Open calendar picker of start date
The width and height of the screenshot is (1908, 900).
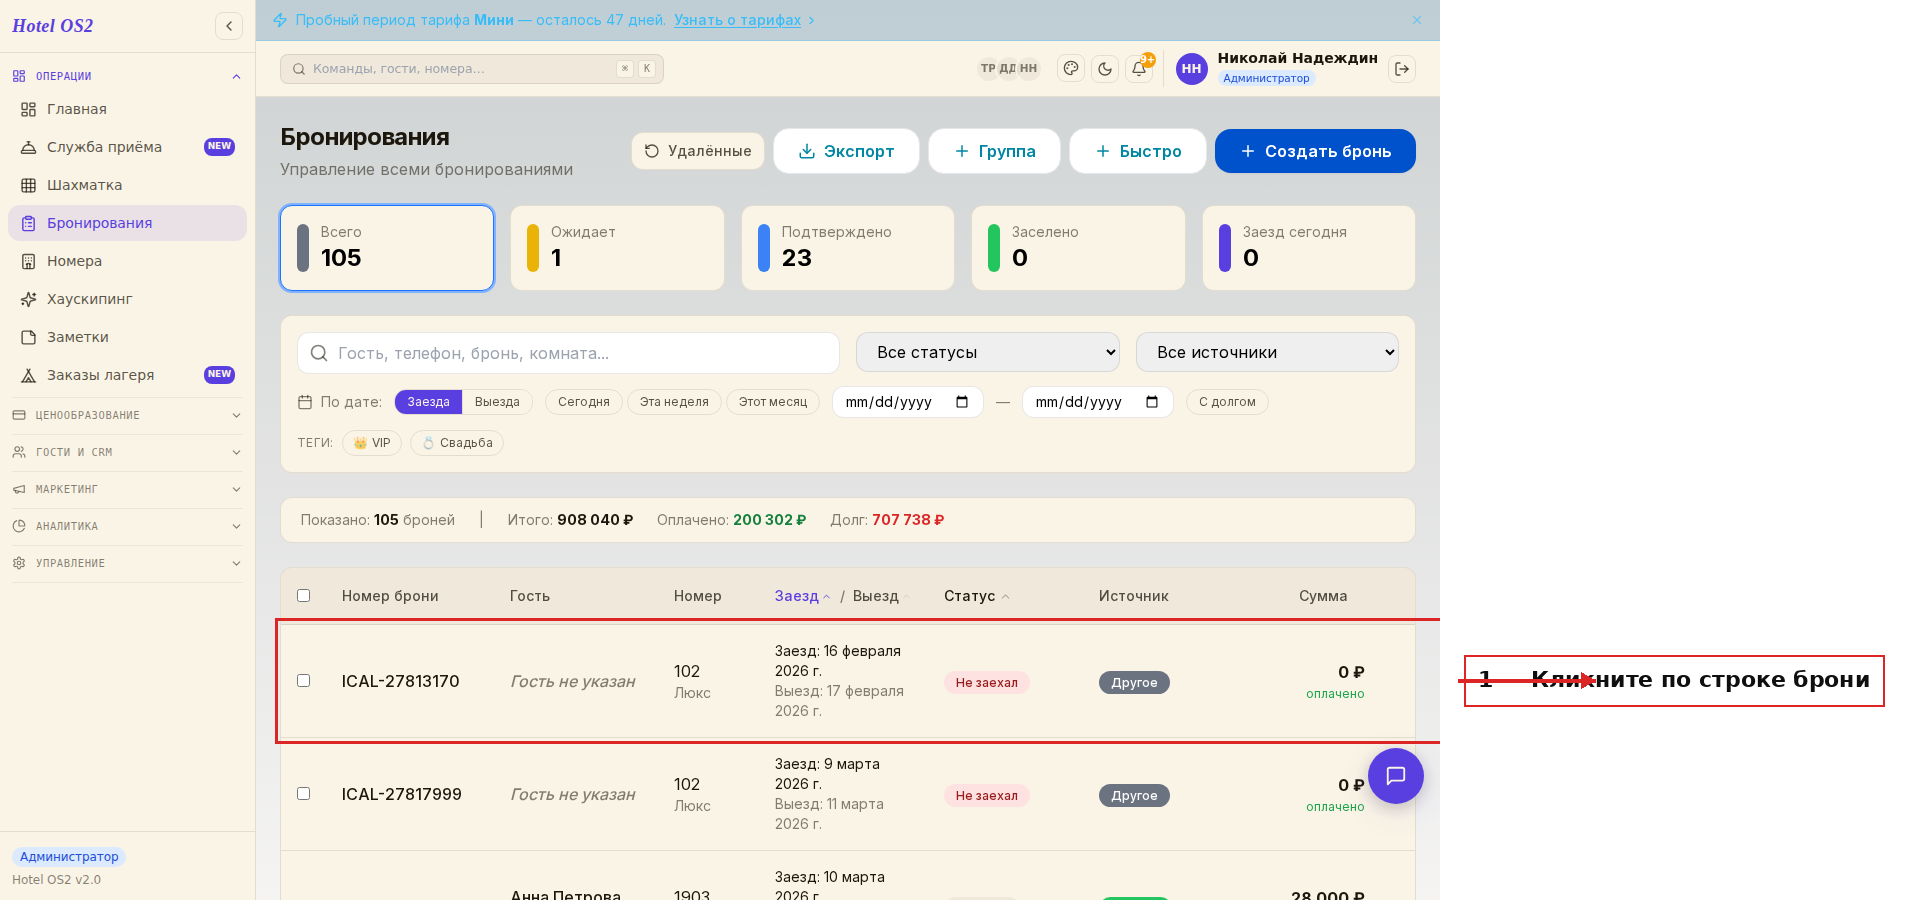tap(962, 402)
